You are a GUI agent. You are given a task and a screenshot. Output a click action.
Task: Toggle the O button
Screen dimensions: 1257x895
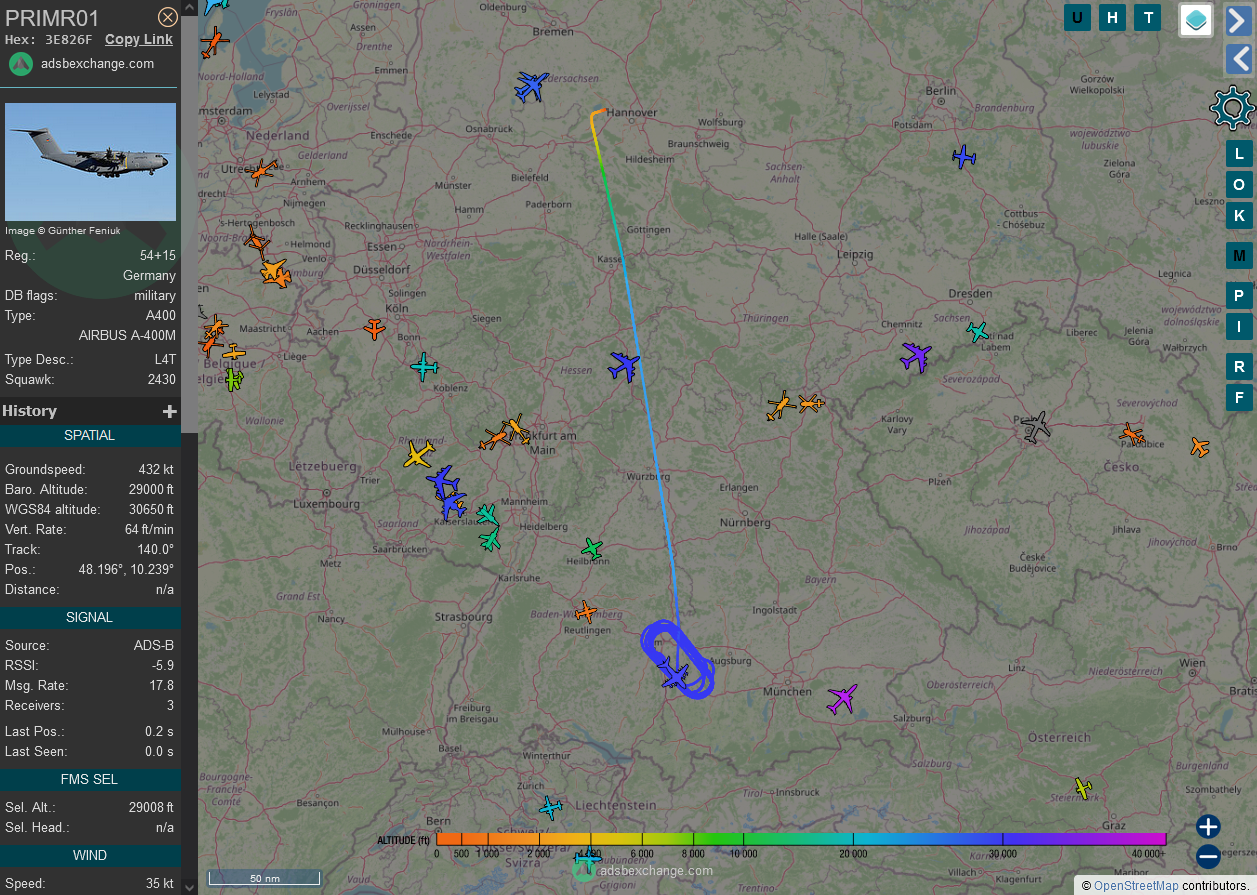(x=1239, y=184)
